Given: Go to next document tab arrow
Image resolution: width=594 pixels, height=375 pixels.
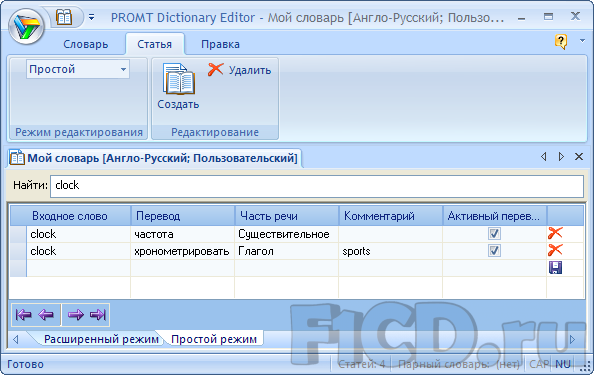Looking at the screenshot, I should tap(561, 156).
